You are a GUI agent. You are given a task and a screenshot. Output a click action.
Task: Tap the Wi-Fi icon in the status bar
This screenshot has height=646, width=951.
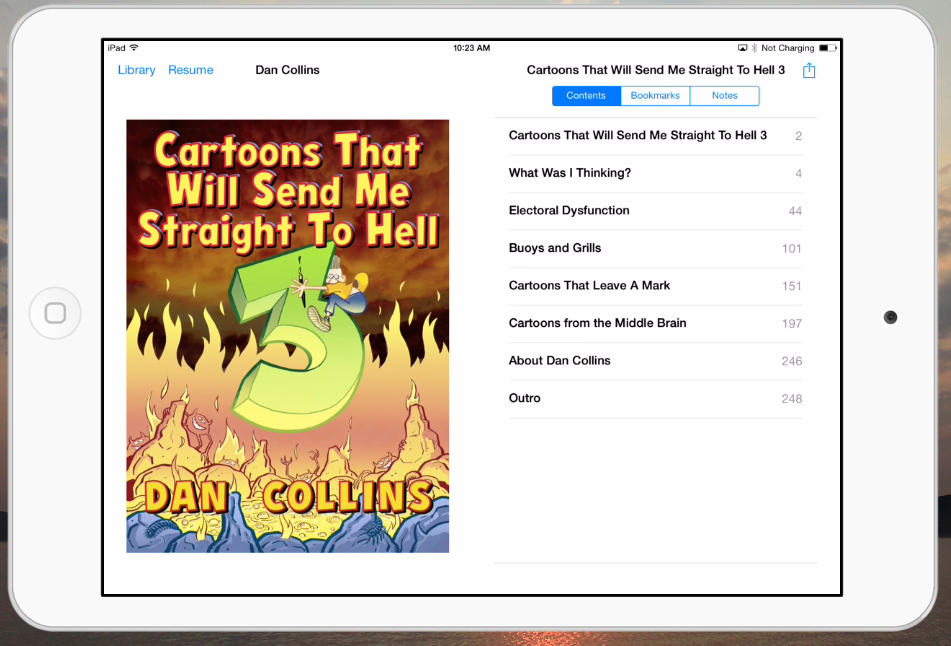pos(134,48)
